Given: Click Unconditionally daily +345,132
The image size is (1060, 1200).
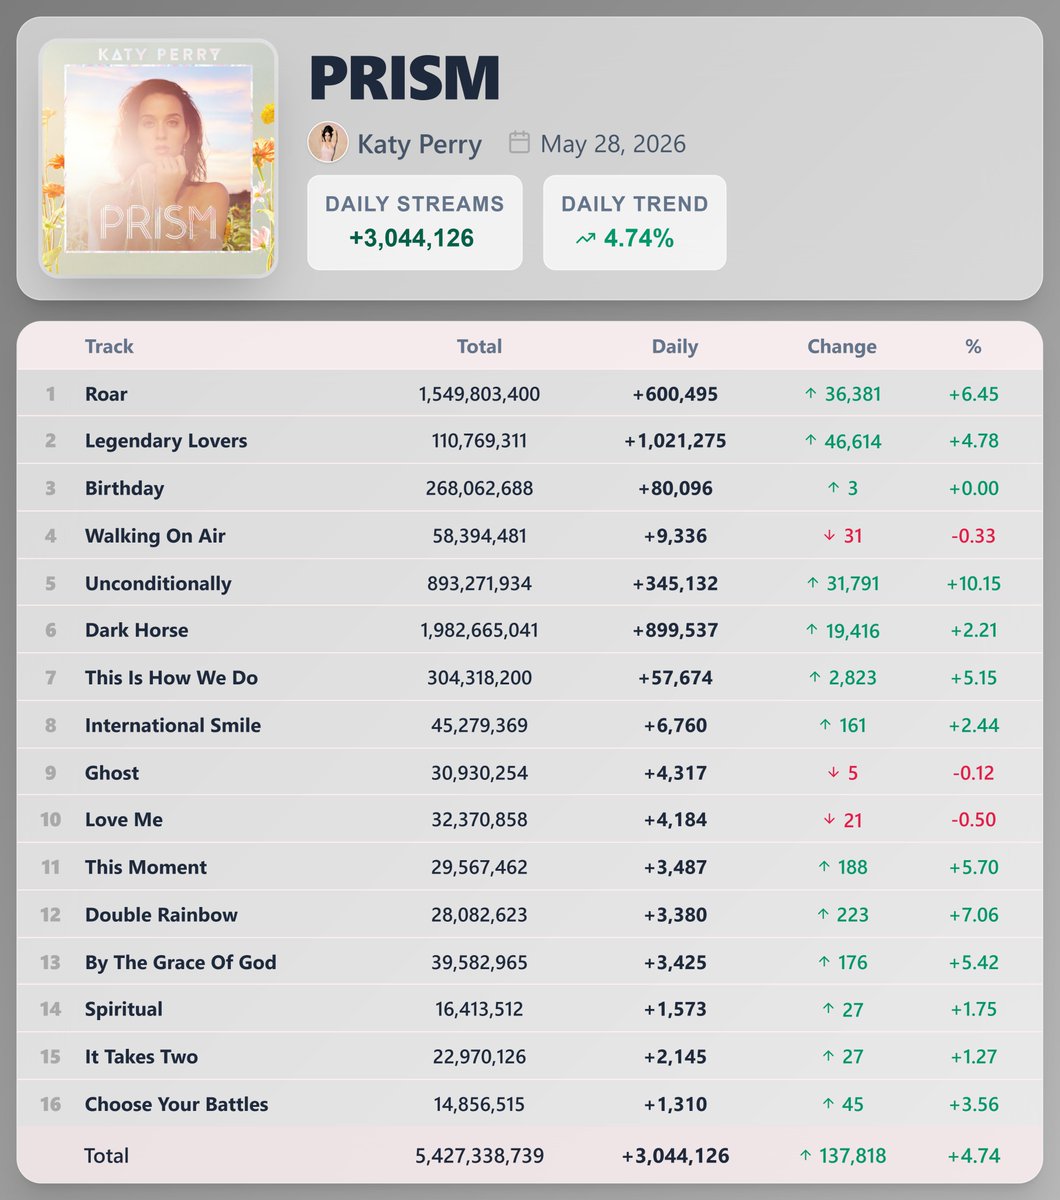Looking at the screenshot, I should pyautogui.click(x=675, y=583).
